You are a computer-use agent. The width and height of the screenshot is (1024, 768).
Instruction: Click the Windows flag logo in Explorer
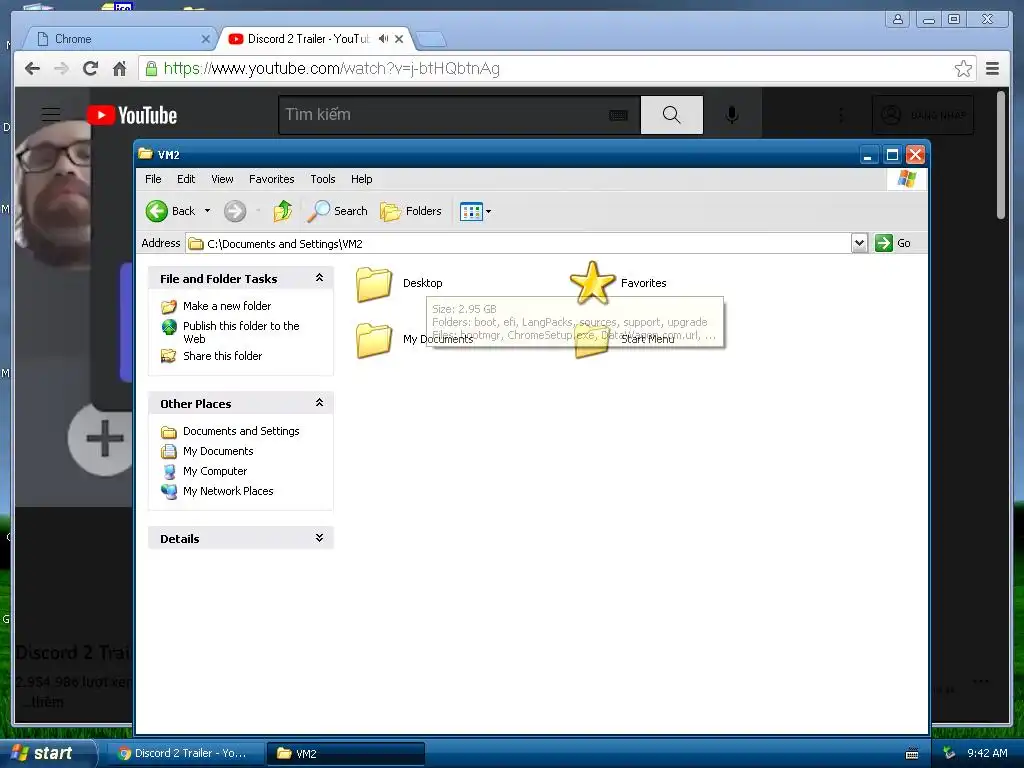[x=906, y=179]
